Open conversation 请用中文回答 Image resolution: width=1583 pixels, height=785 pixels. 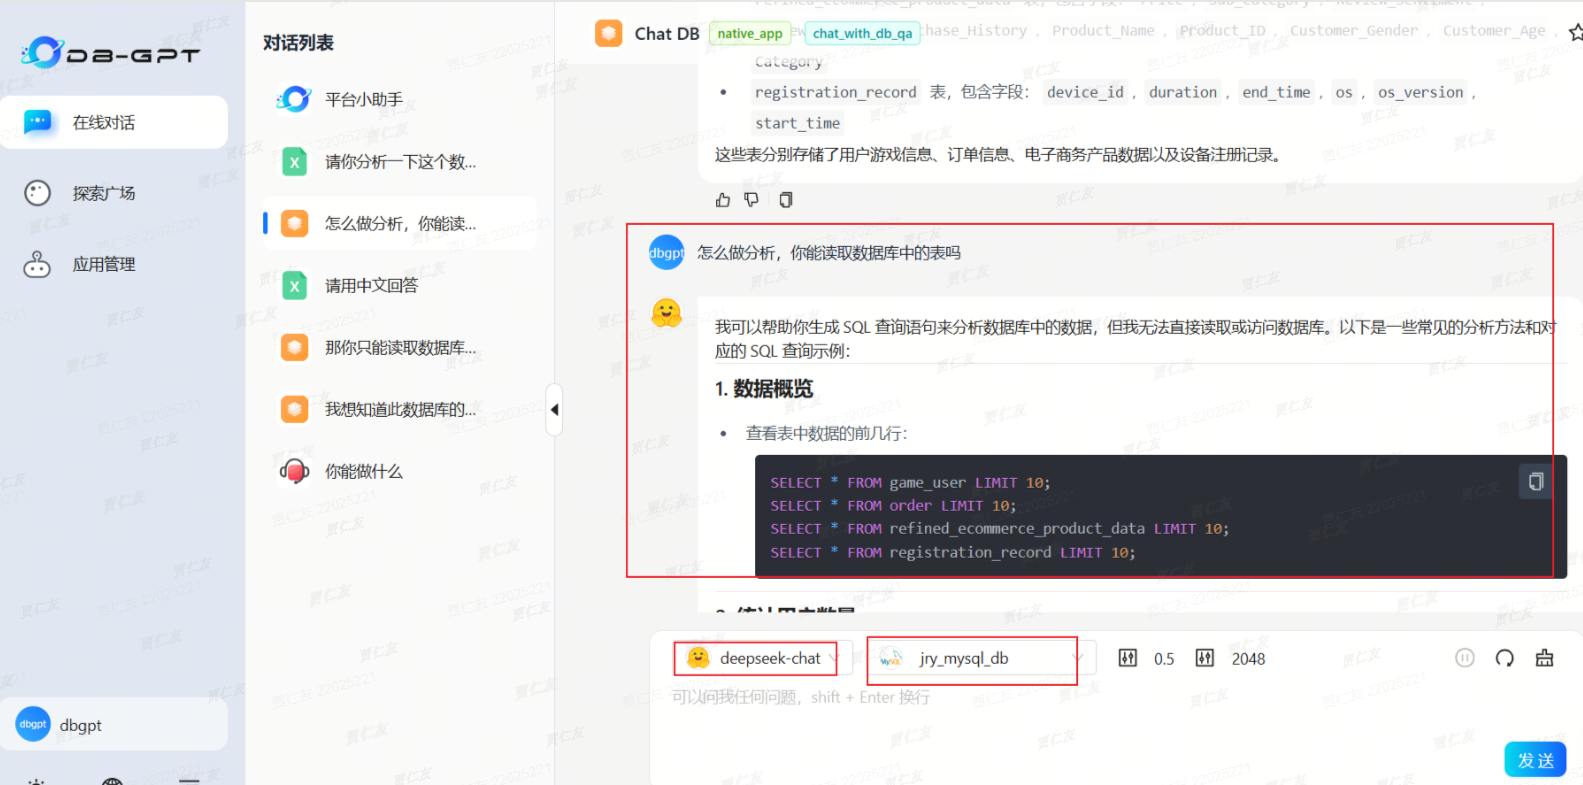coord(400,285)
